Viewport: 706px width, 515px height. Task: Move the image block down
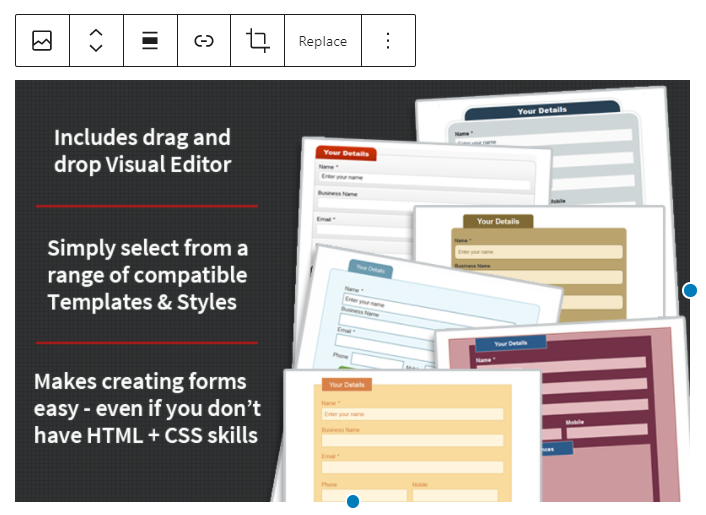[96, 50]
